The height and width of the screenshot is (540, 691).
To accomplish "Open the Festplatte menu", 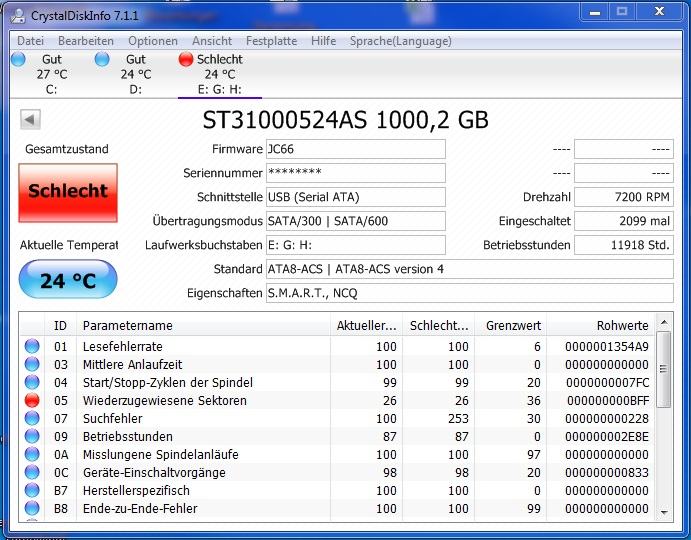I will [x=271, y=41].
